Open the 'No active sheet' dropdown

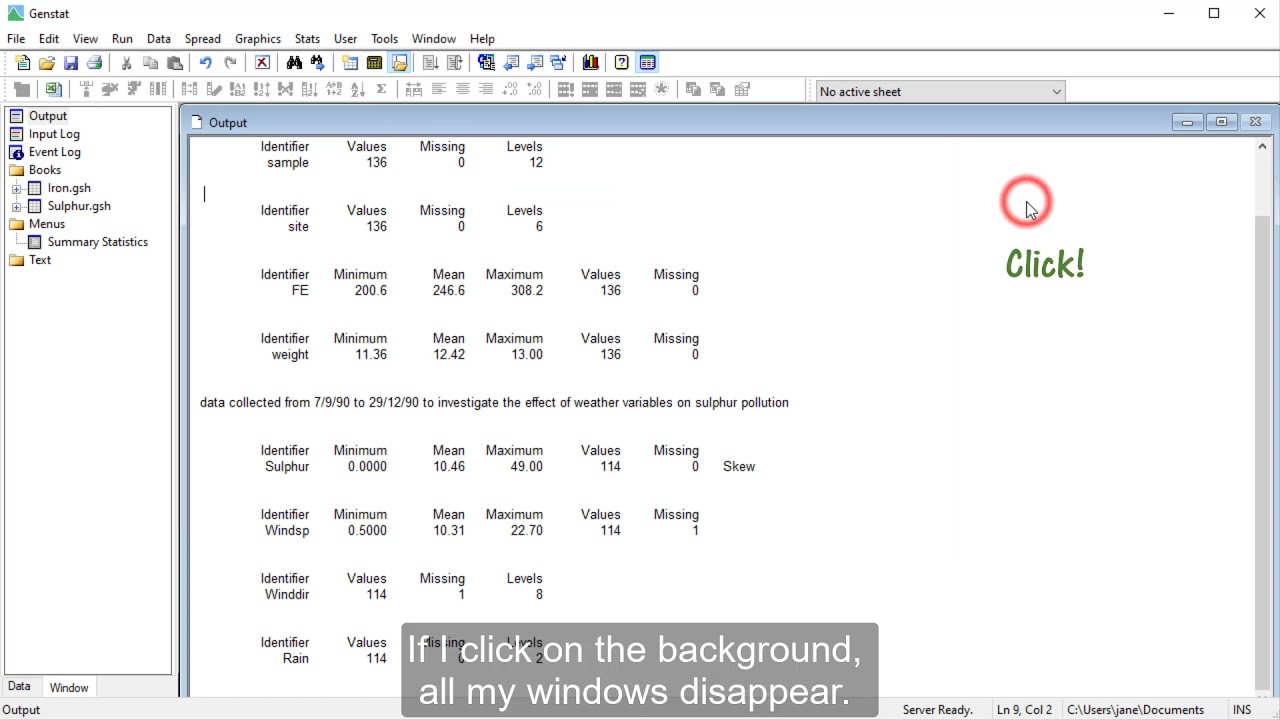point(940,92)
